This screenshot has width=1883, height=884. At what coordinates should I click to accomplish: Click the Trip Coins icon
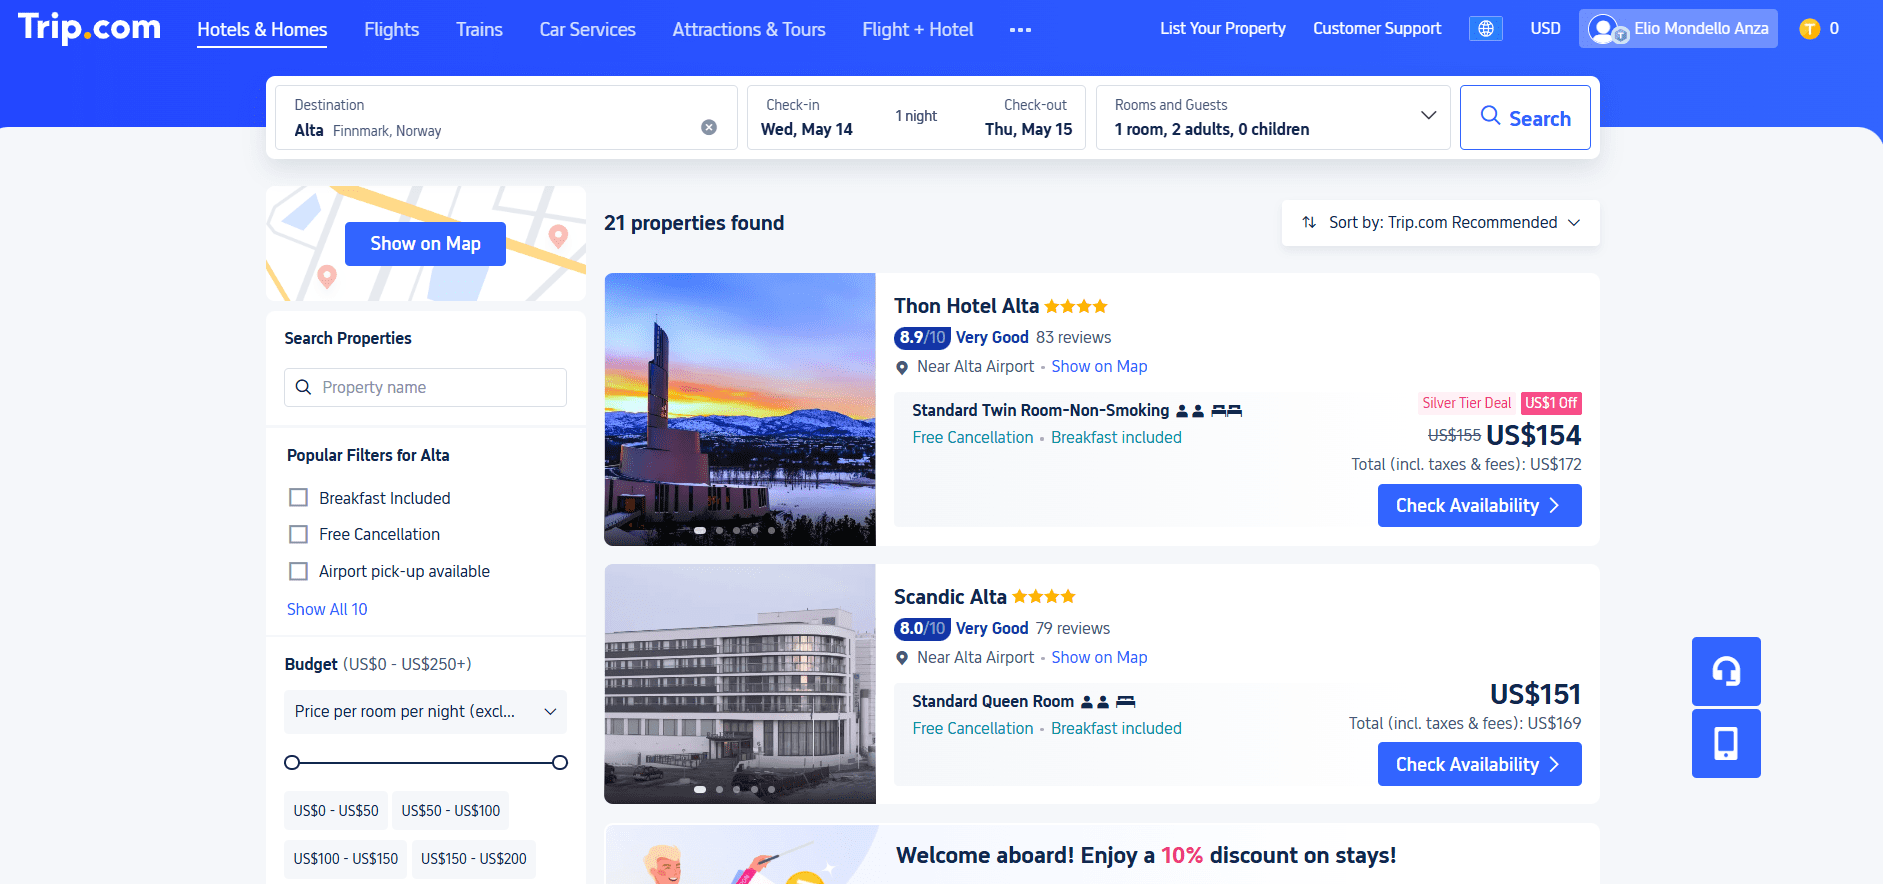coord(1809,29)
